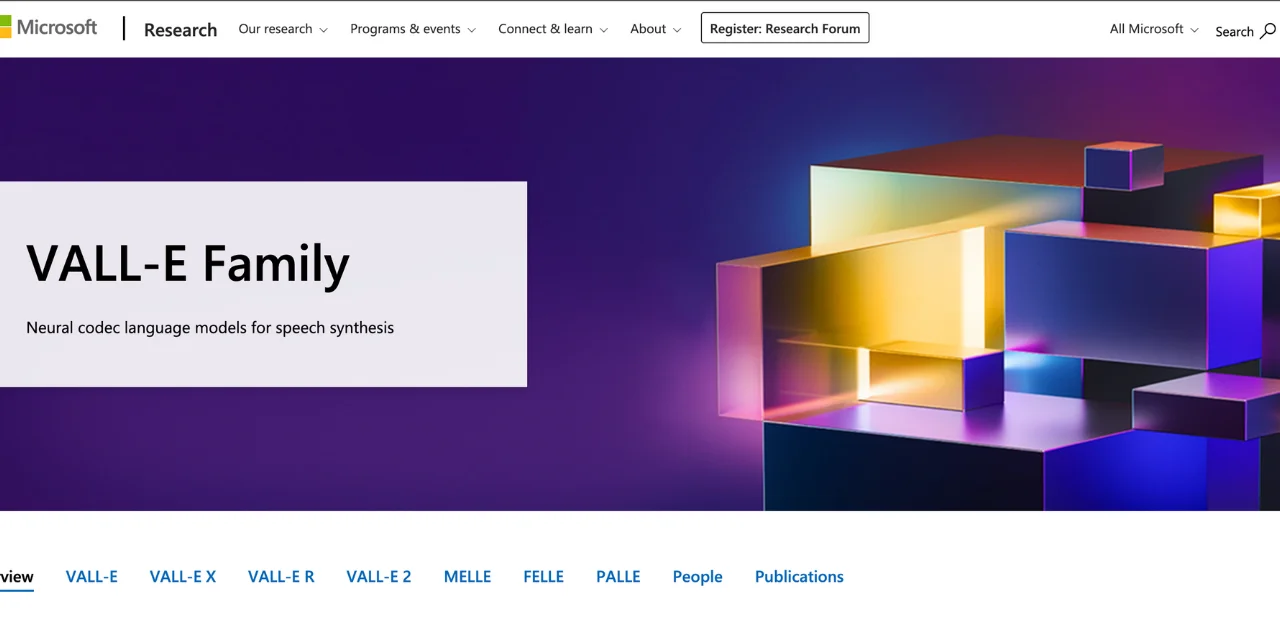Open the Research home link
Image resolution: width=1280 pixels, height=630 pixels.
pos(180,30)
